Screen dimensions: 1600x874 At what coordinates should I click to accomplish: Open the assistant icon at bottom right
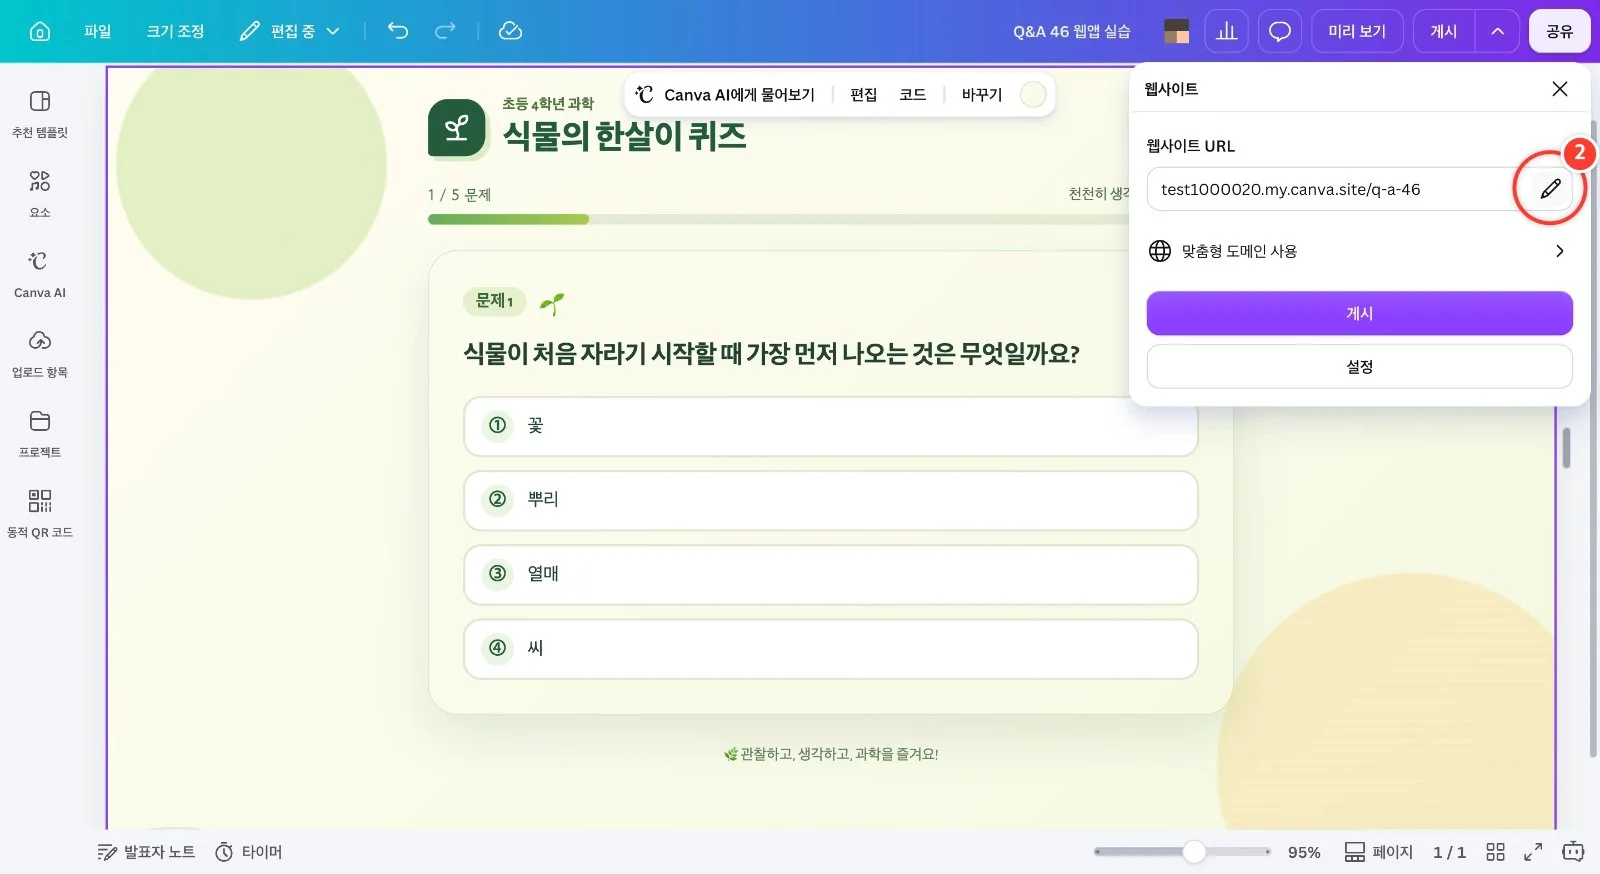coord(1573,852)
